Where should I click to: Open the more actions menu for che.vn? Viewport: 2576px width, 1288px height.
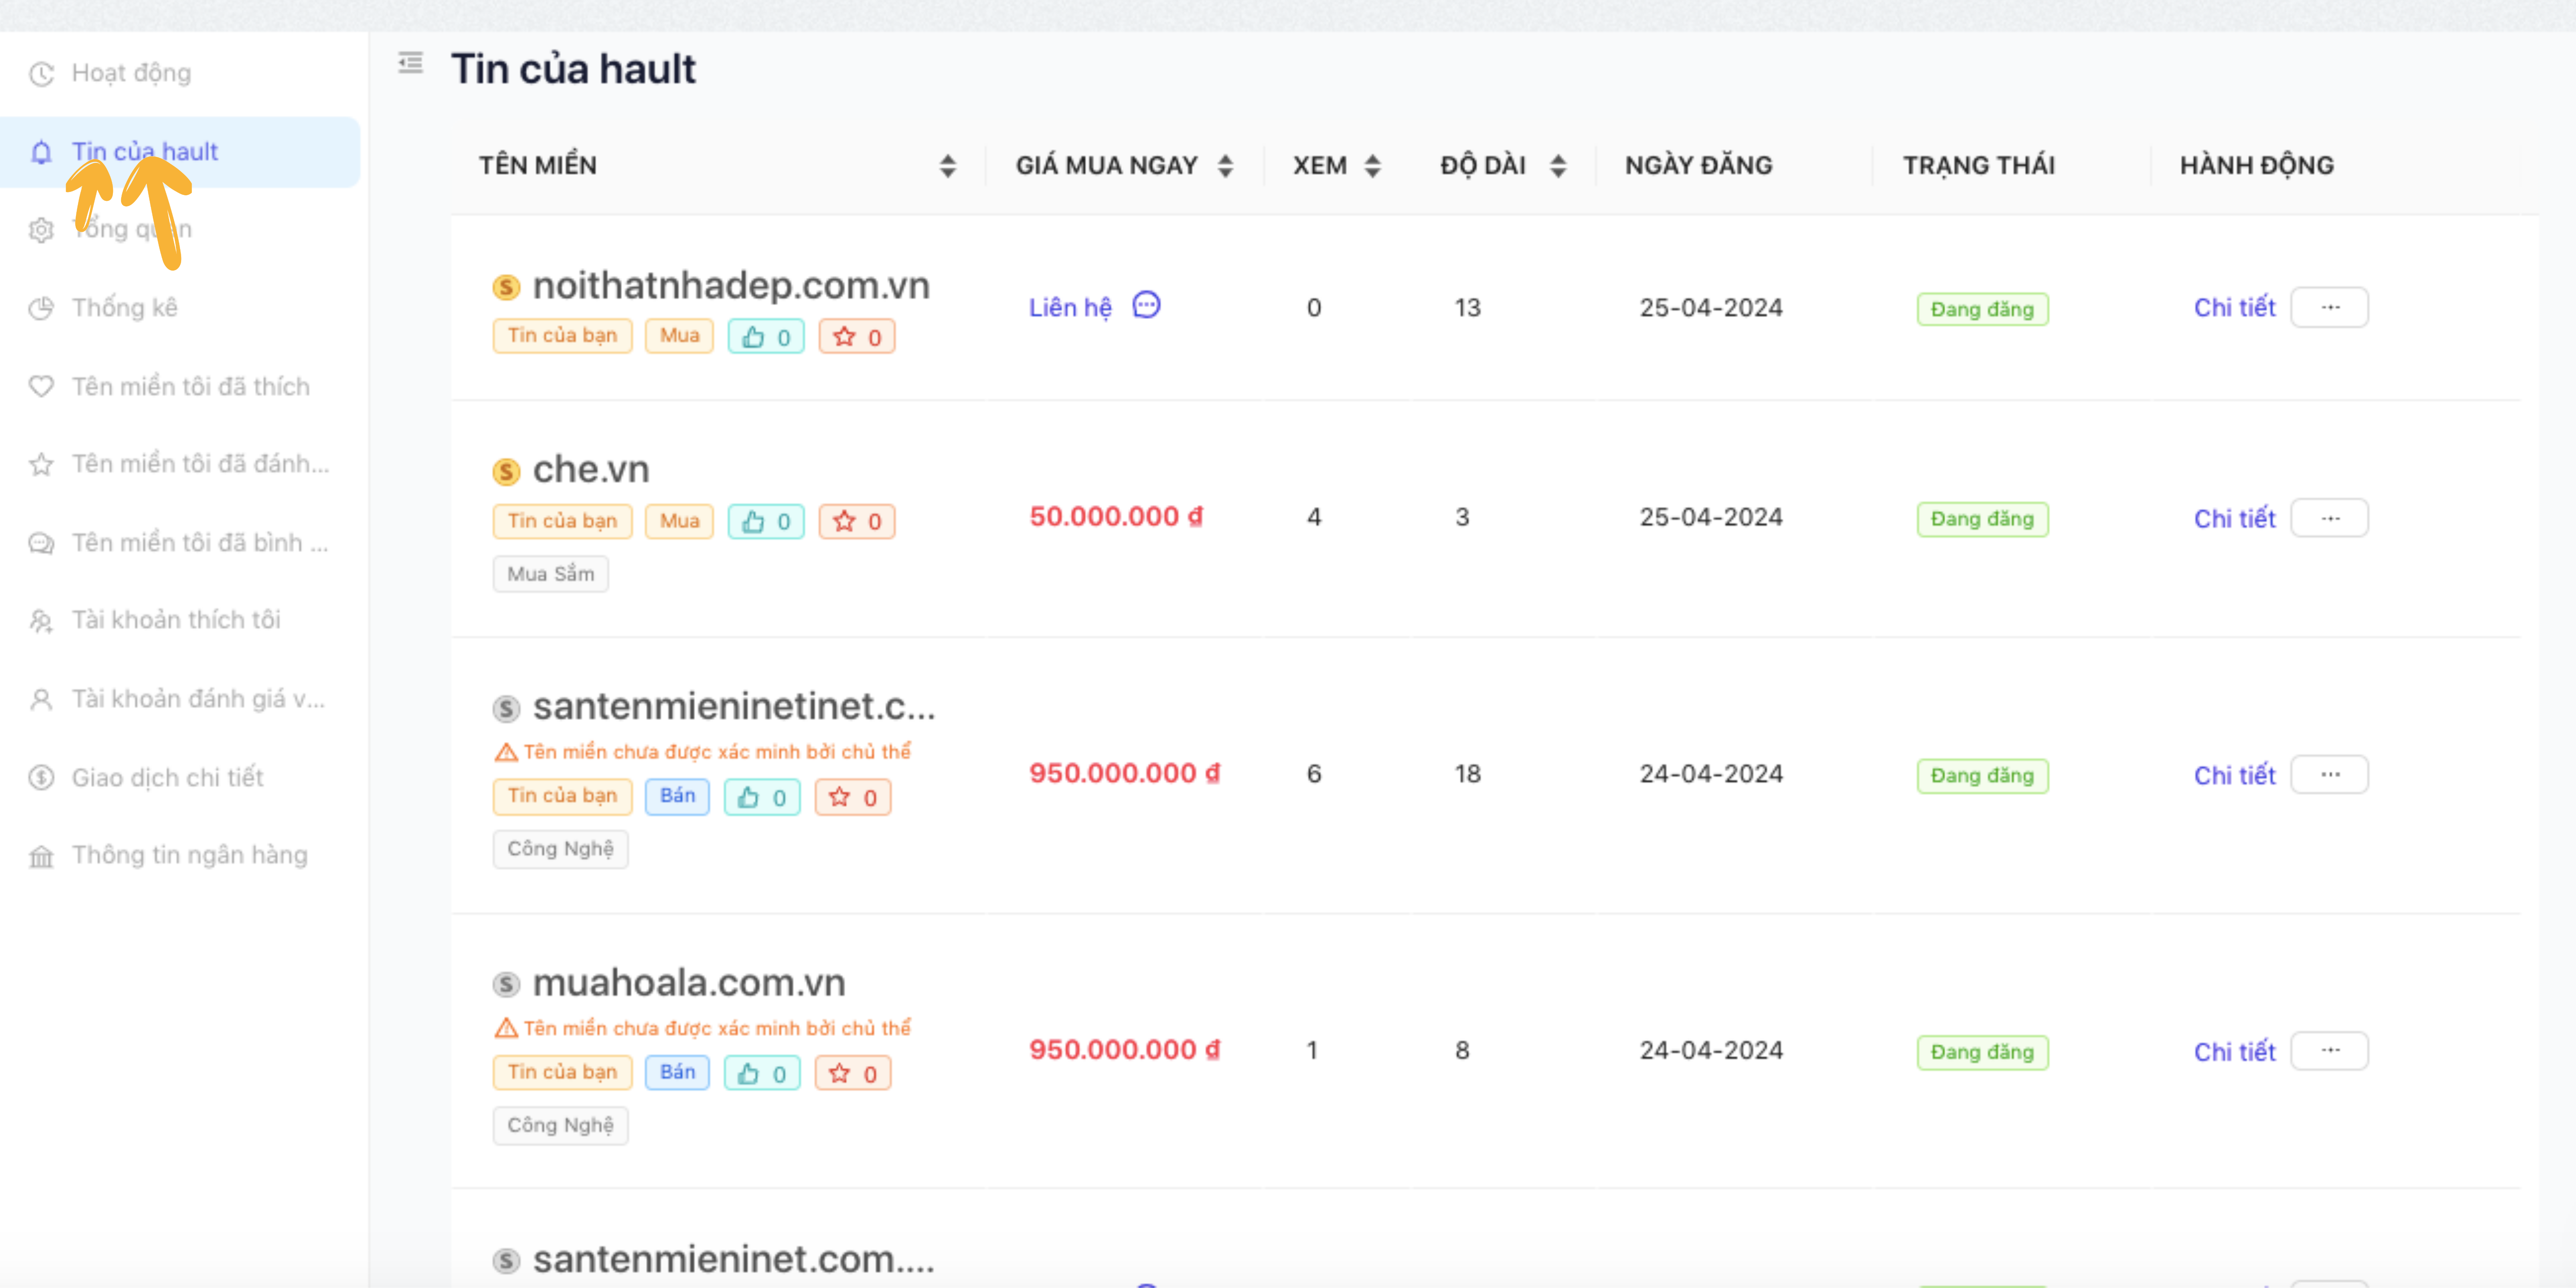click(x=2330, y=518)
